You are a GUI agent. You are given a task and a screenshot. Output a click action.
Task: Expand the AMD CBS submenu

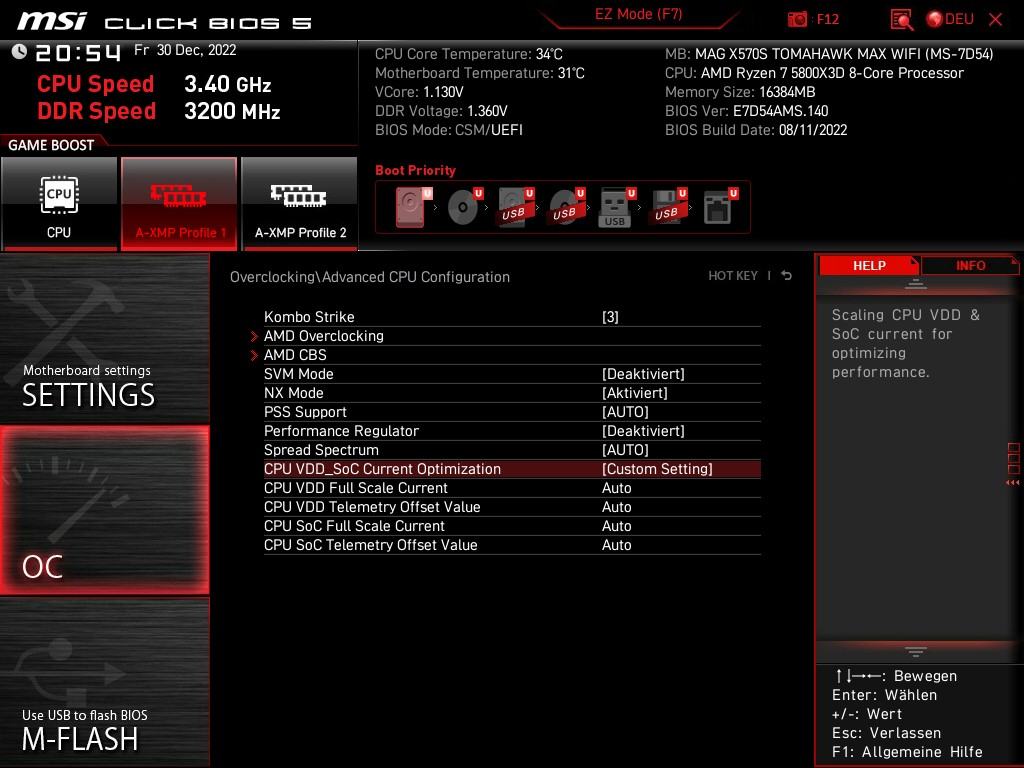(295, 355)
